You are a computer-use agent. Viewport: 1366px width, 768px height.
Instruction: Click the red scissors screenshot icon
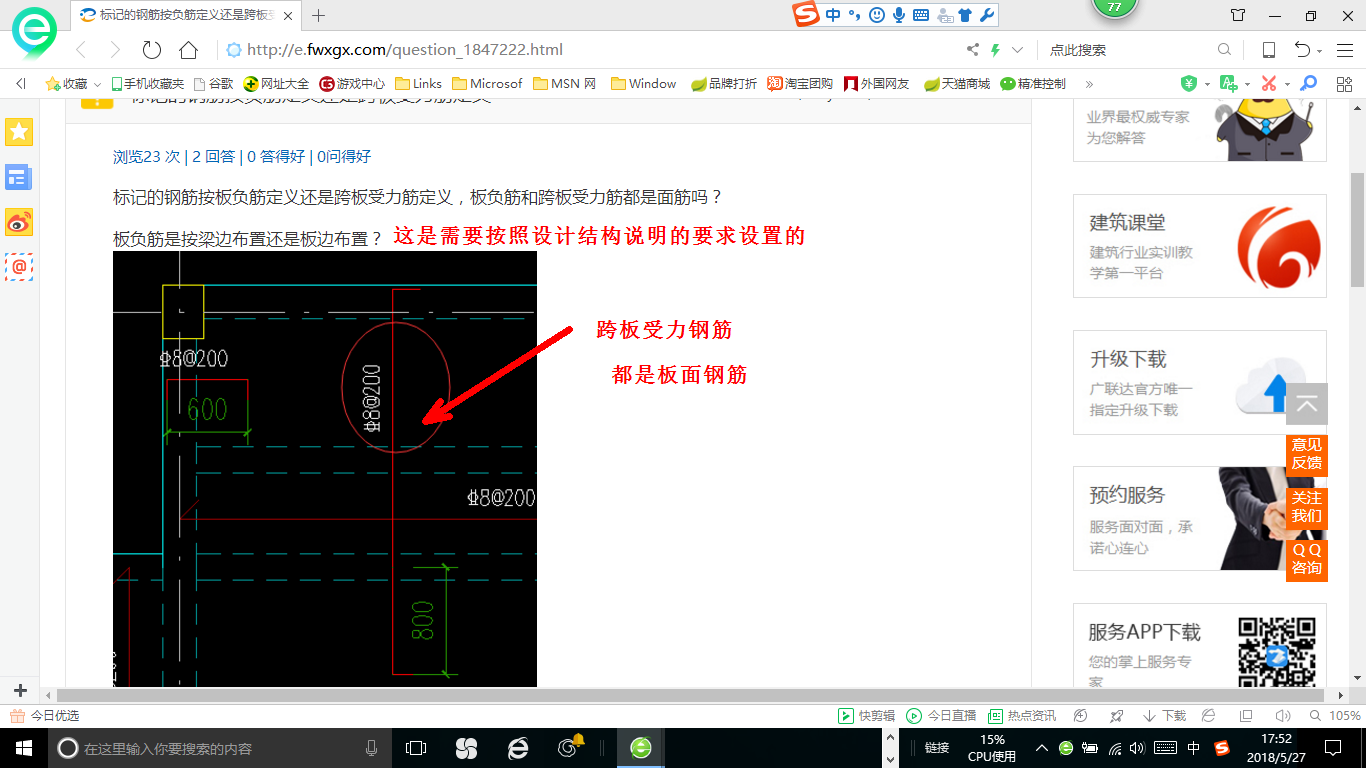(x=1269, y=84)
